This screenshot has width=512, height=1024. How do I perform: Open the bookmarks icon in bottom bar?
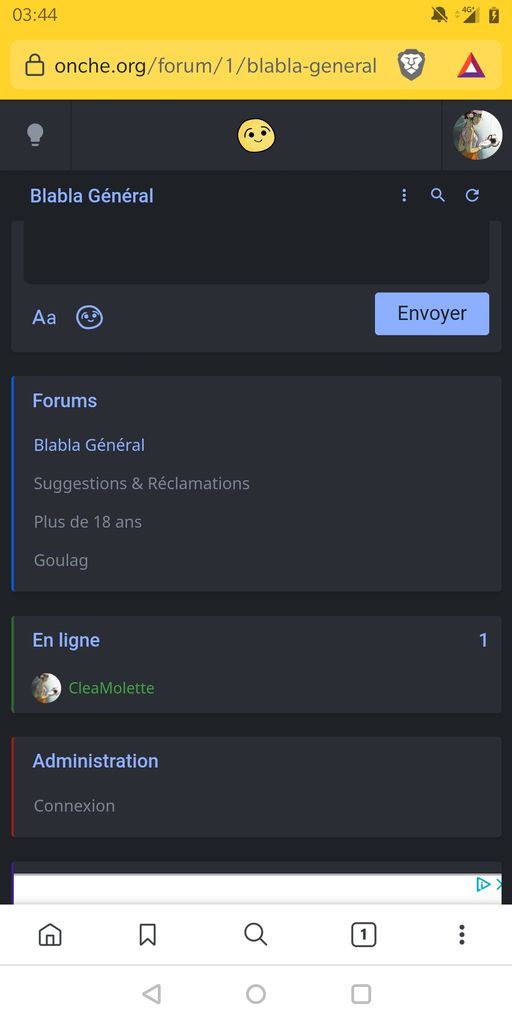click(148, 935)
